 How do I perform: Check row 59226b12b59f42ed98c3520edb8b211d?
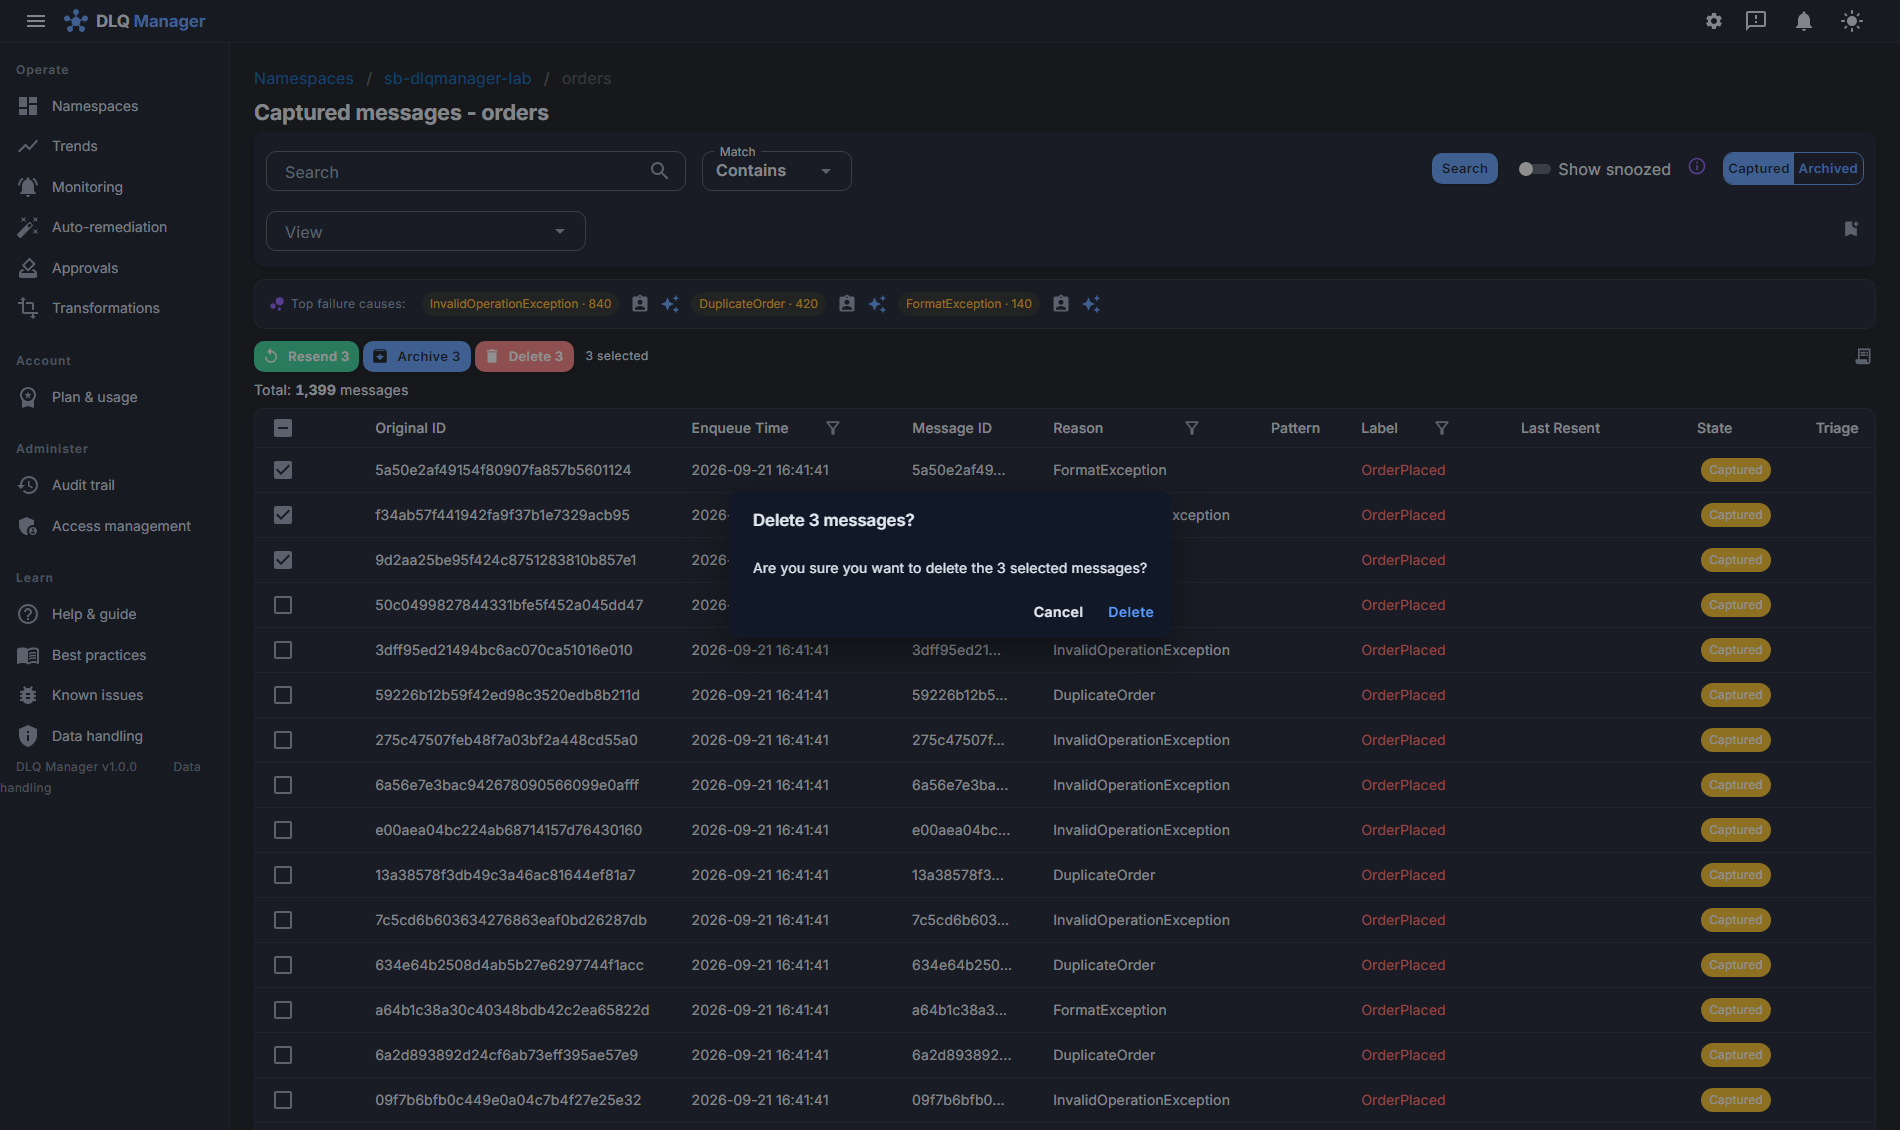283,695
